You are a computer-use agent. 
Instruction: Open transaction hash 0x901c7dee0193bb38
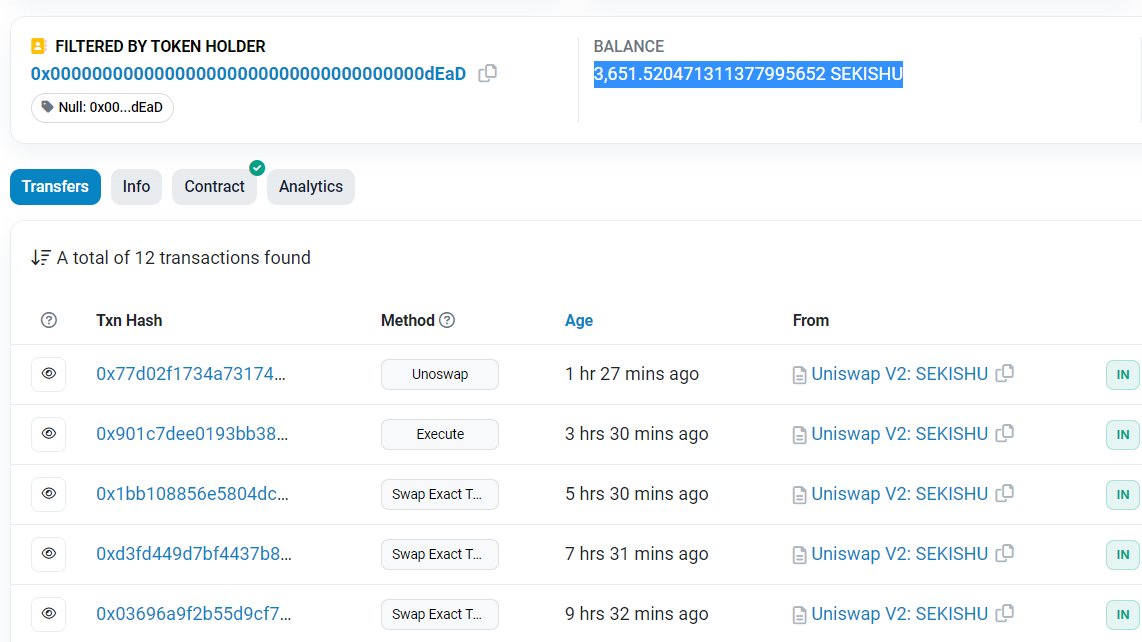tap(192, 434)
